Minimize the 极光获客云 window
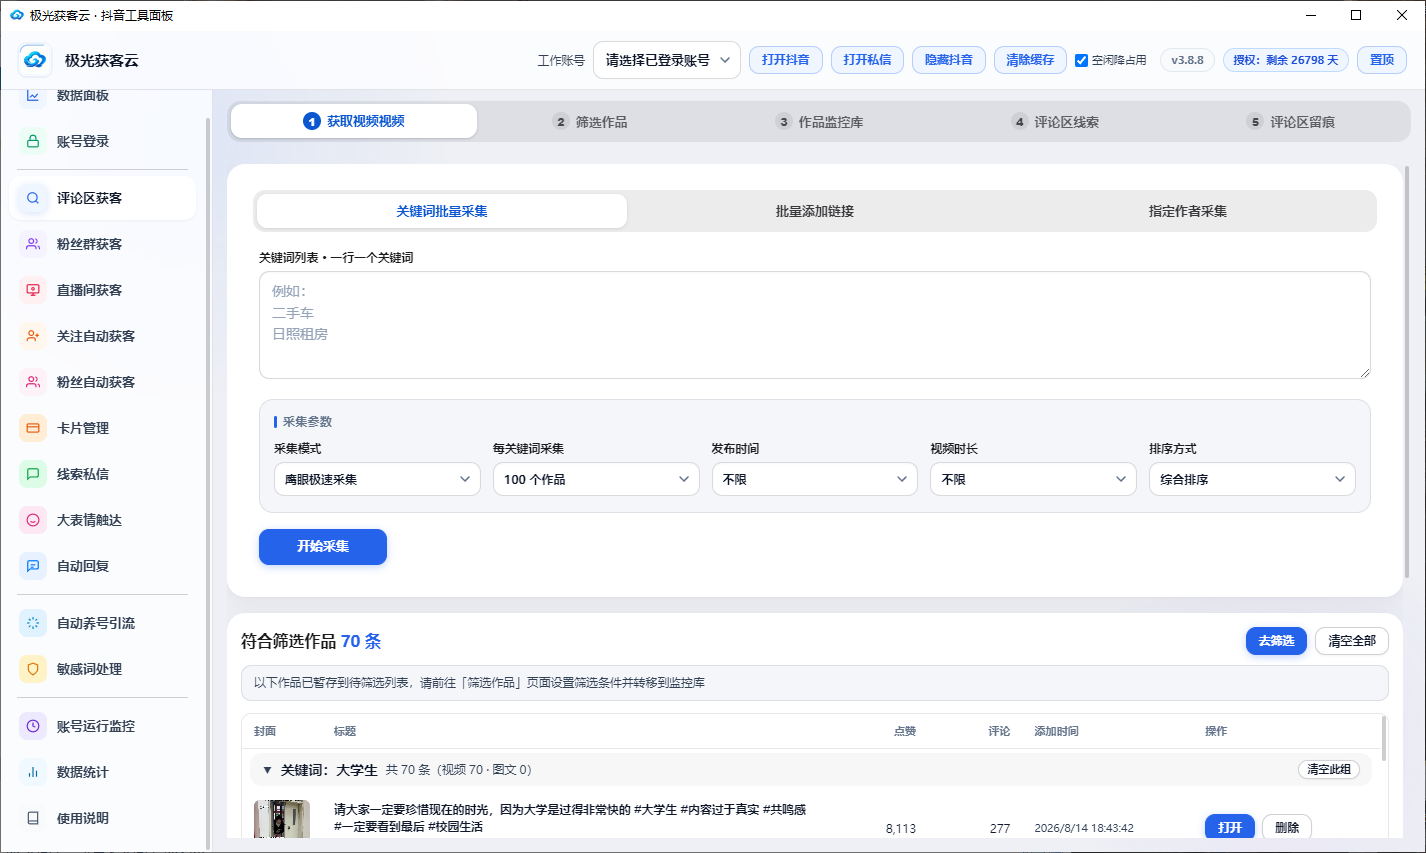The width and height of the screenshot is (1426, 853). tap(1310, 15)
